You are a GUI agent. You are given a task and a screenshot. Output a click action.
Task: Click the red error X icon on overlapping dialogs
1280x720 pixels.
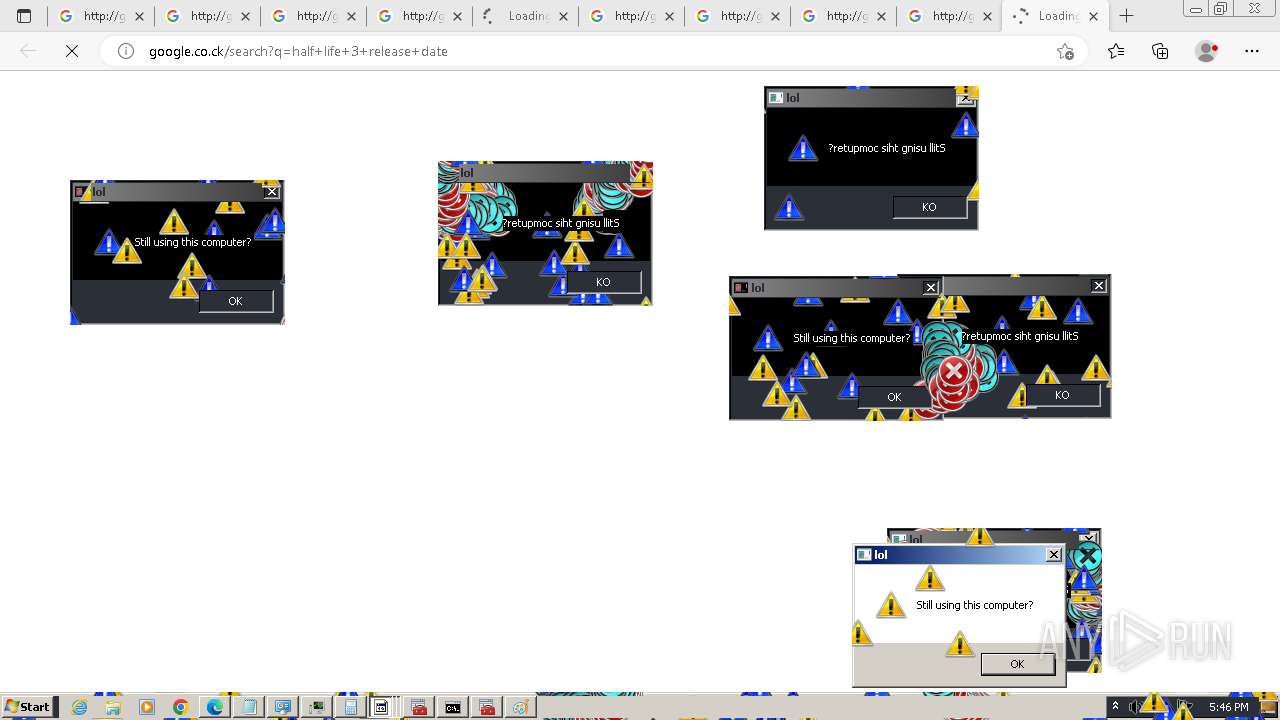(953, 372)
